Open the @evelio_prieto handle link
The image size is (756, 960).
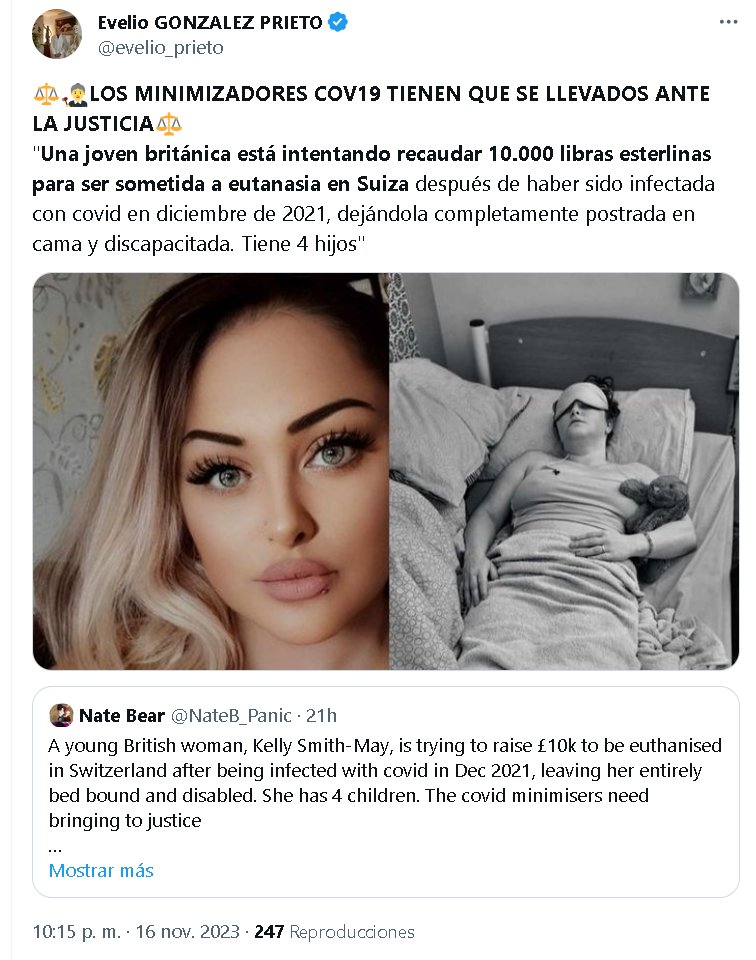(x=160, y=48)
